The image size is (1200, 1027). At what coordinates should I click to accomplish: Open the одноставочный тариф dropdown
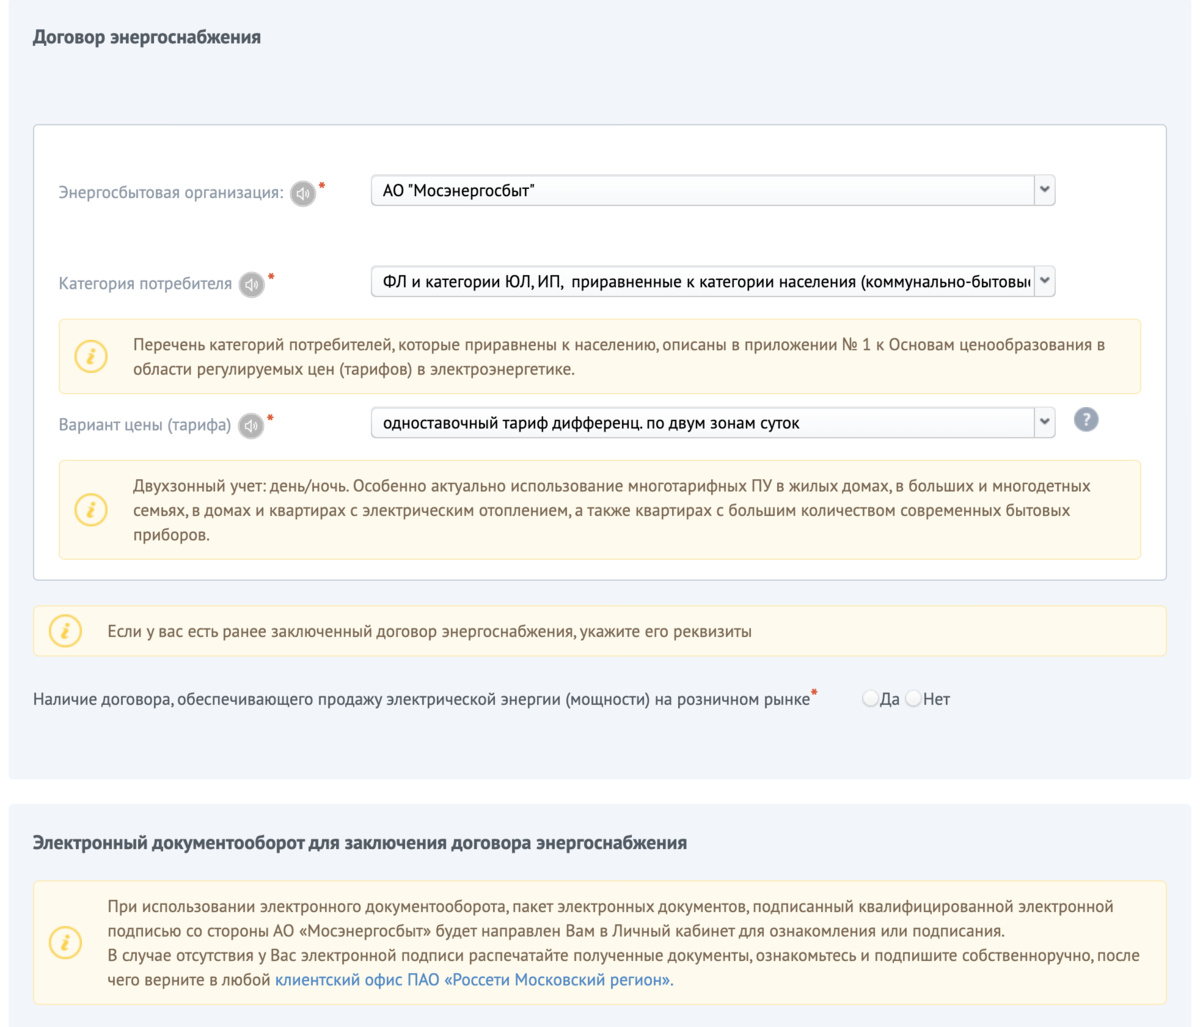[713, 423]
